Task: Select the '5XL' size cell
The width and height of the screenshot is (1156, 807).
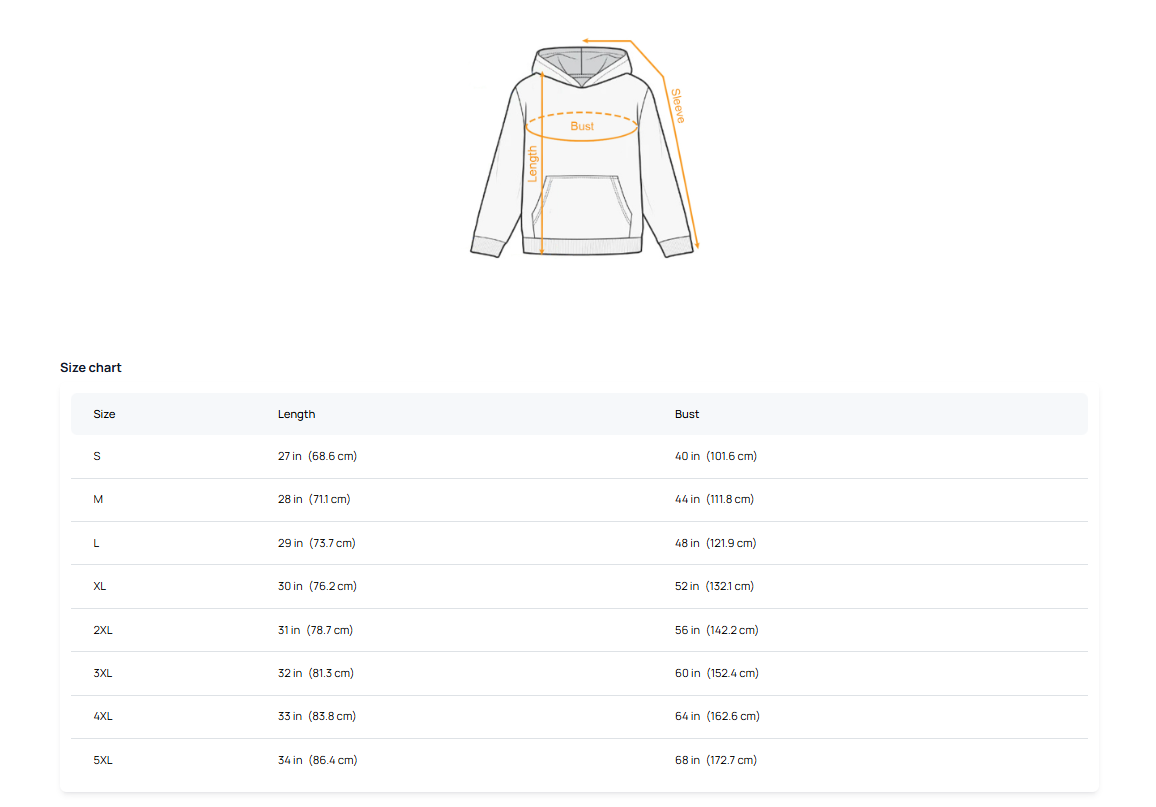Action: tap(102, 761)
